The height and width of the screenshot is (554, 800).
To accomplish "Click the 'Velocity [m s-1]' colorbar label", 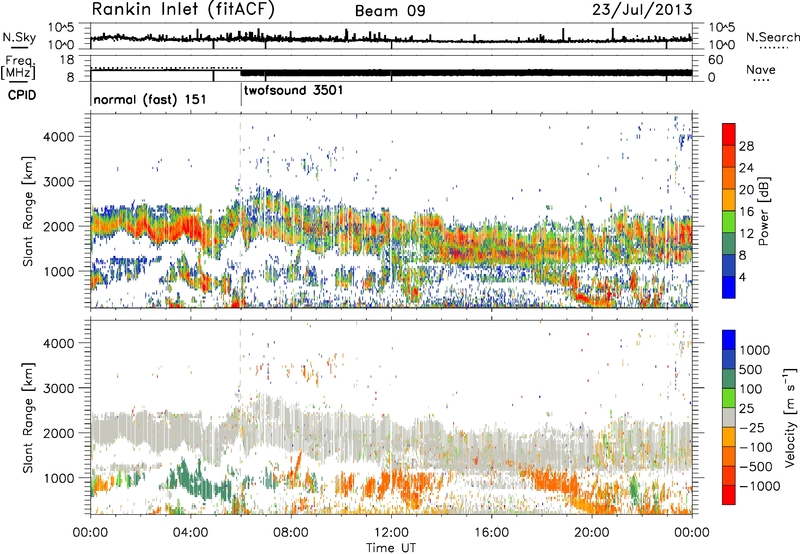I will pyautogui.click(x=790, y=417).
